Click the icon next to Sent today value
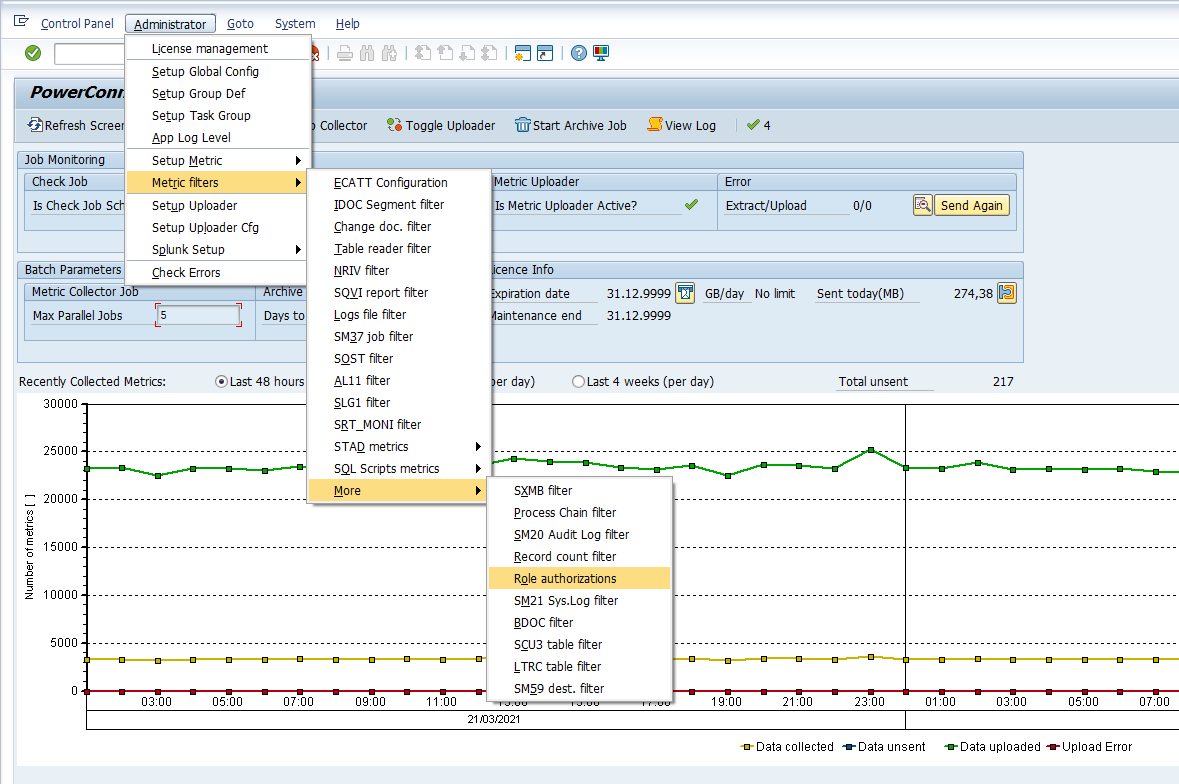This screenshot has width=1179, height=784. tap(1007, 293)
